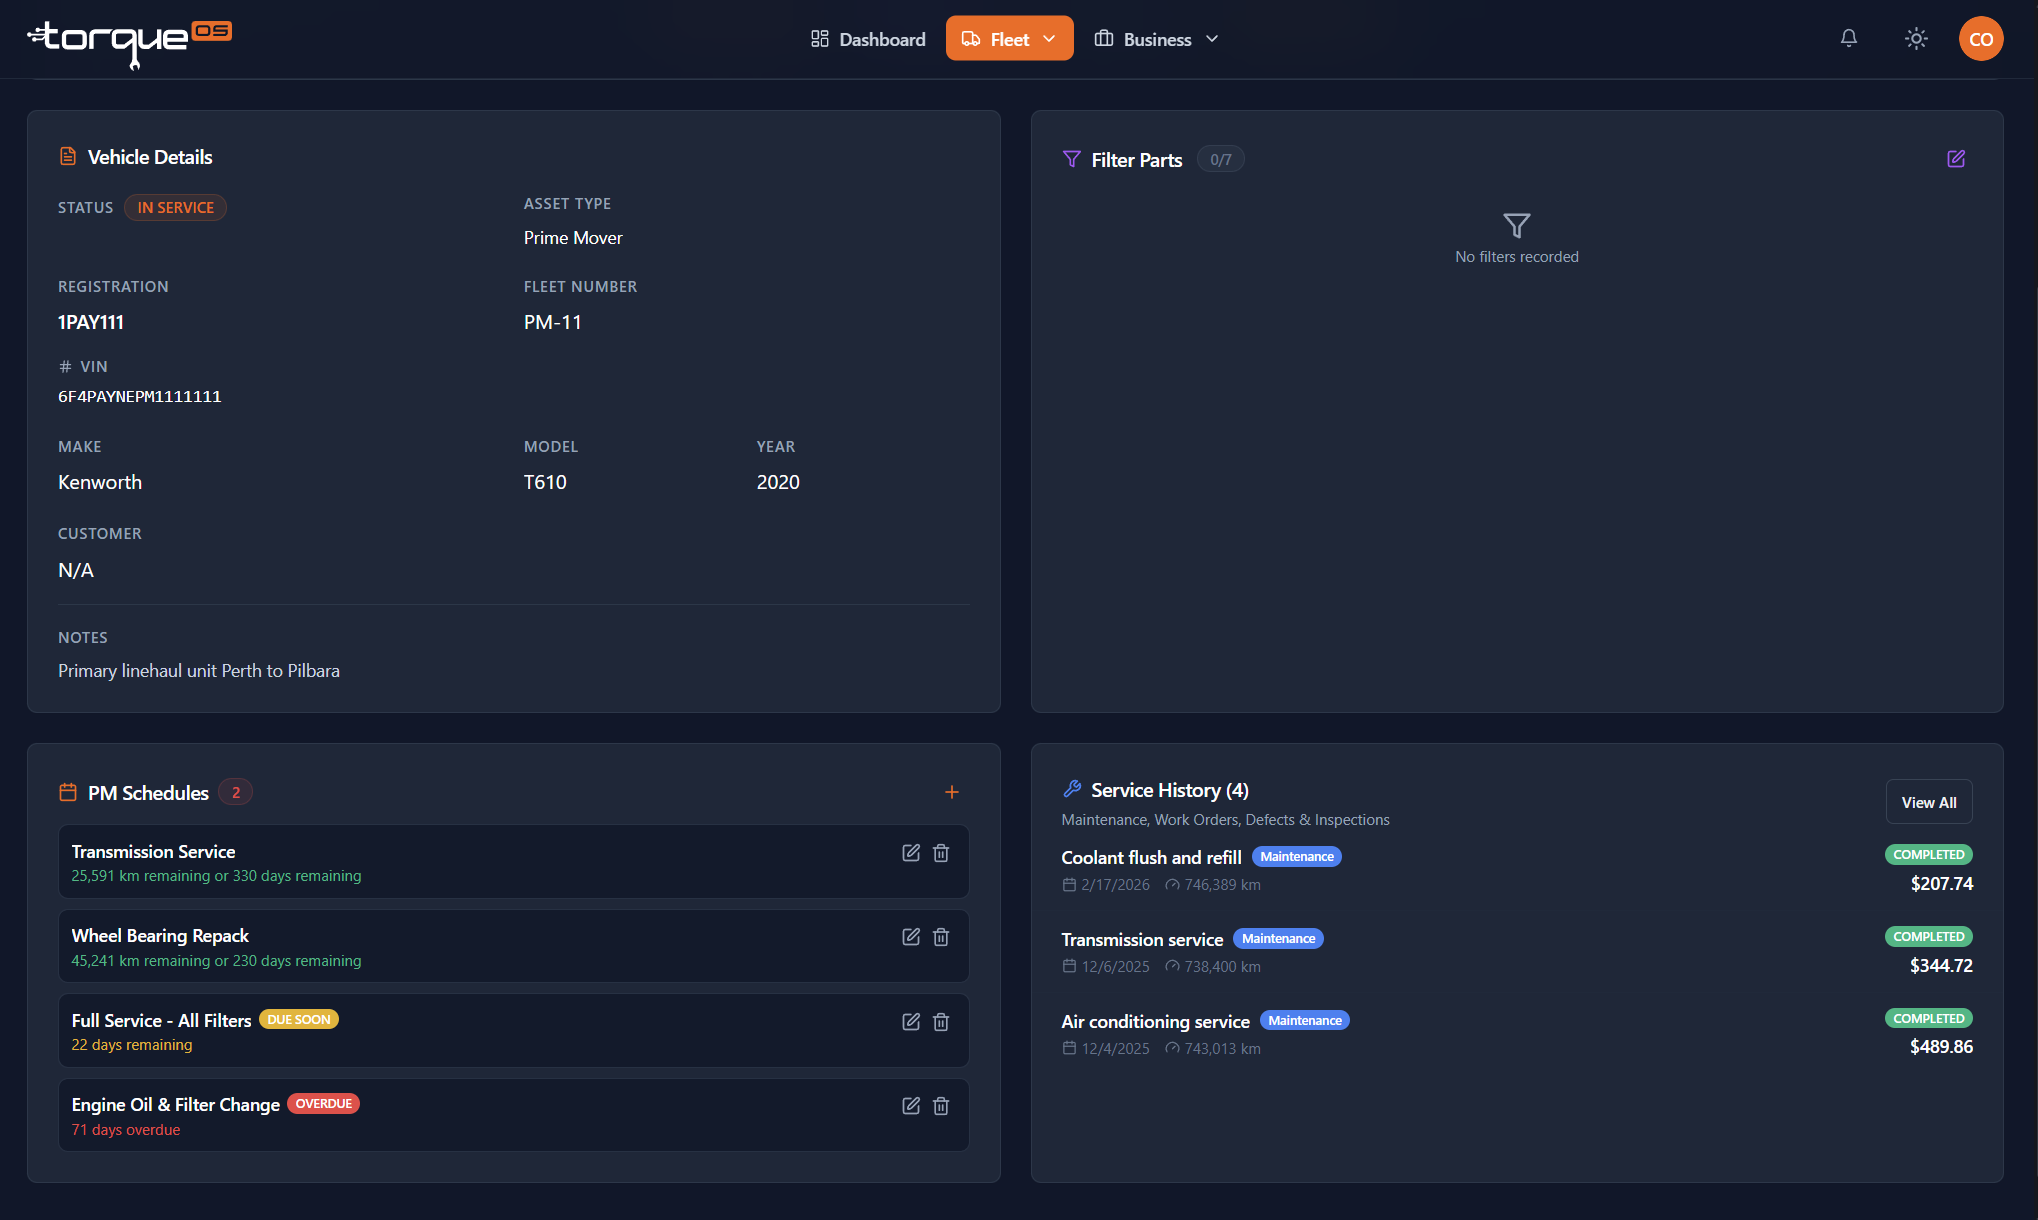2038x1220 pixels.
Task: Click the T610 model value
Action: (545, 482)
